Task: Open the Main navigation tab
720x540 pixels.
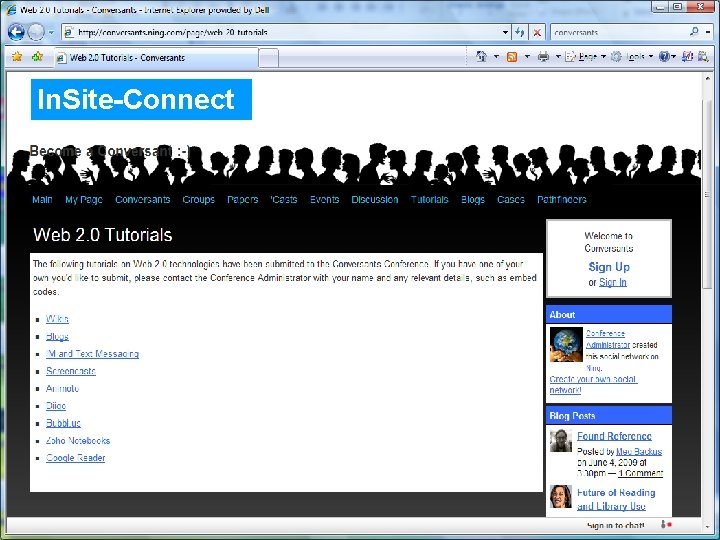Action: coord(42,200)
